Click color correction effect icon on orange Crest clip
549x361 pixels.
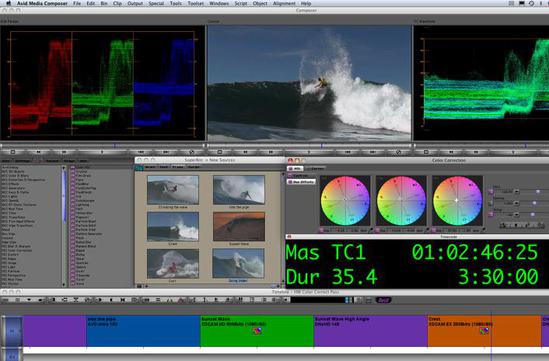click(x=485, y=330)
